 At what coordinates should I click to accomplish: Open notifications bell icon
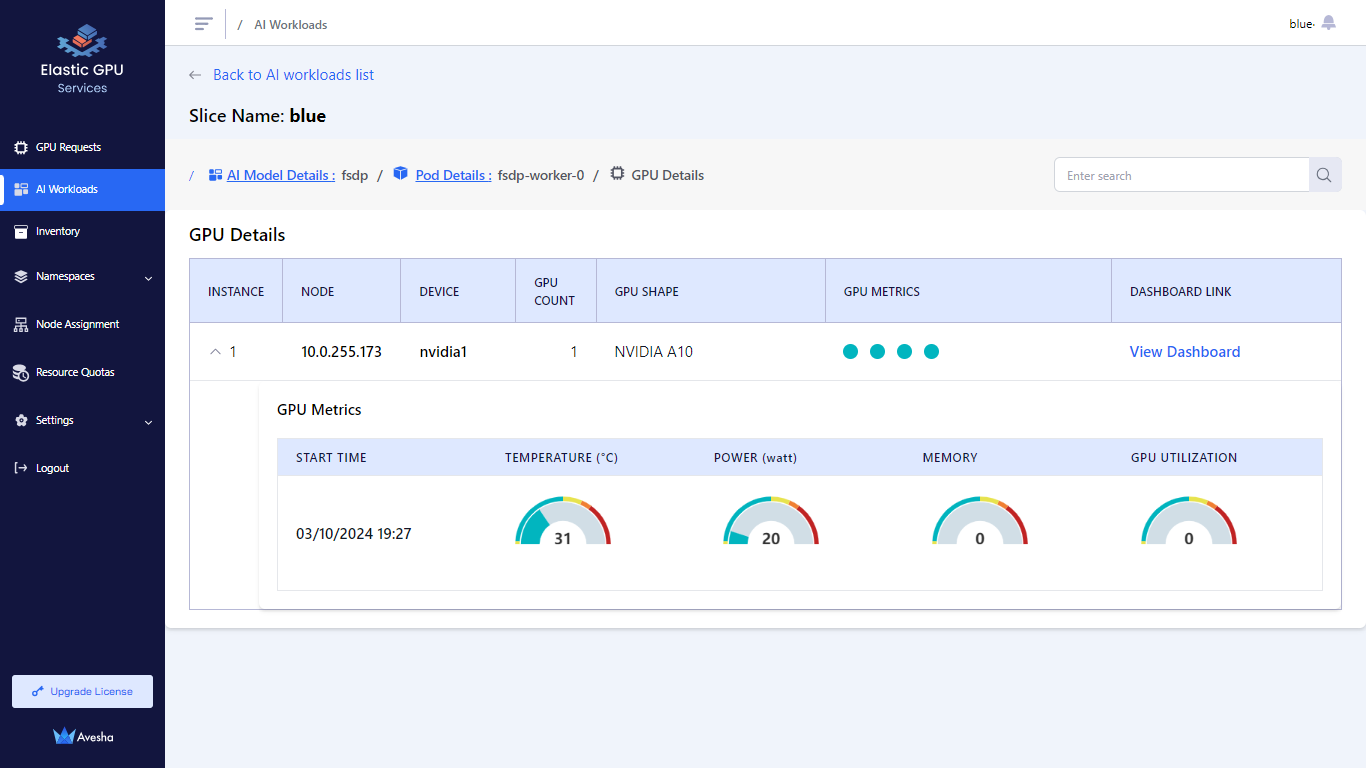point(1328,23)
